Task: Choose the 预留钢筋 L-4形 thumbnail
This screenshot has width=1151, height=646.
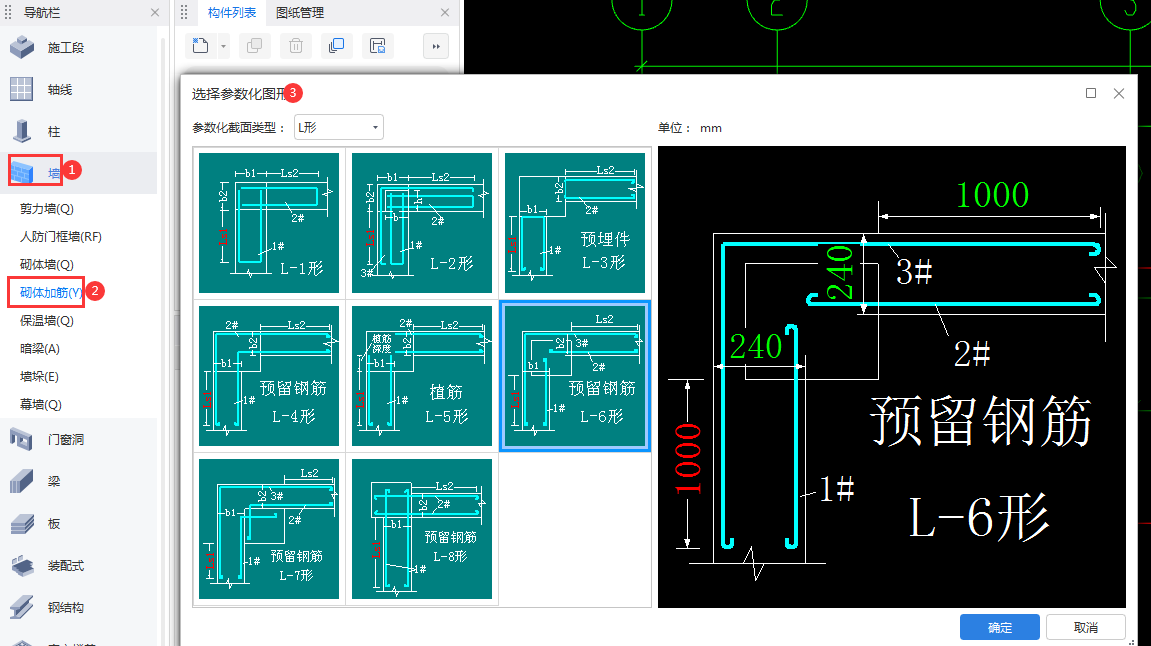Action: pos(269,376)
